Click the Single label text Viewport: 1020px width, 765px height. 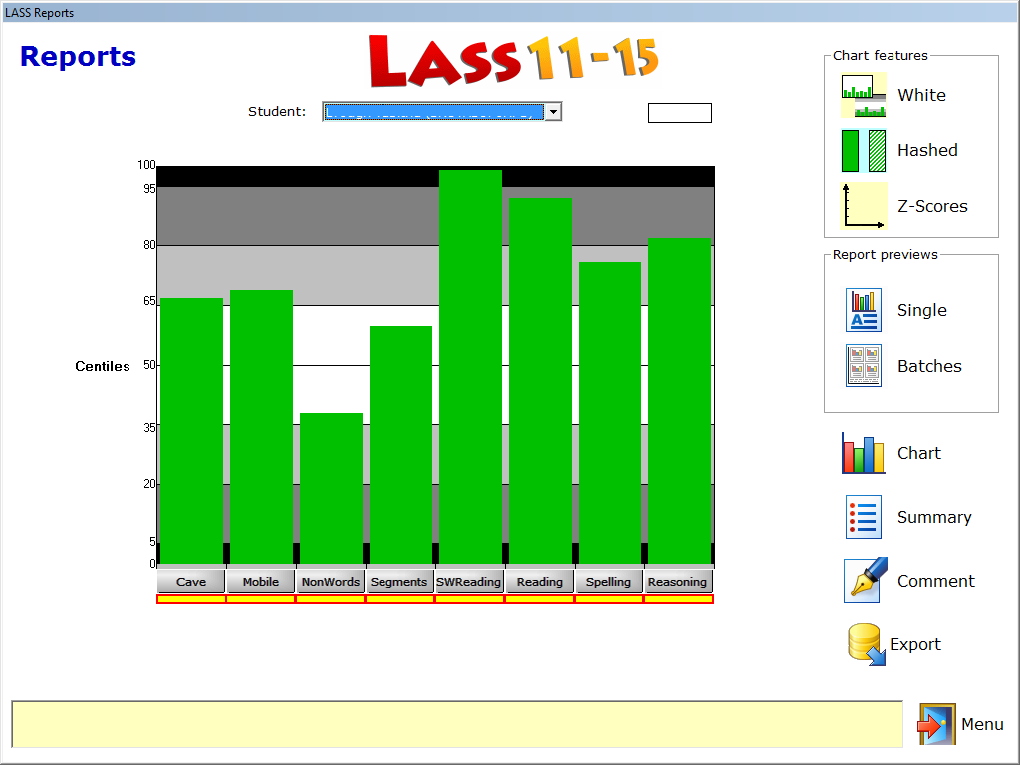click(922, 310)
